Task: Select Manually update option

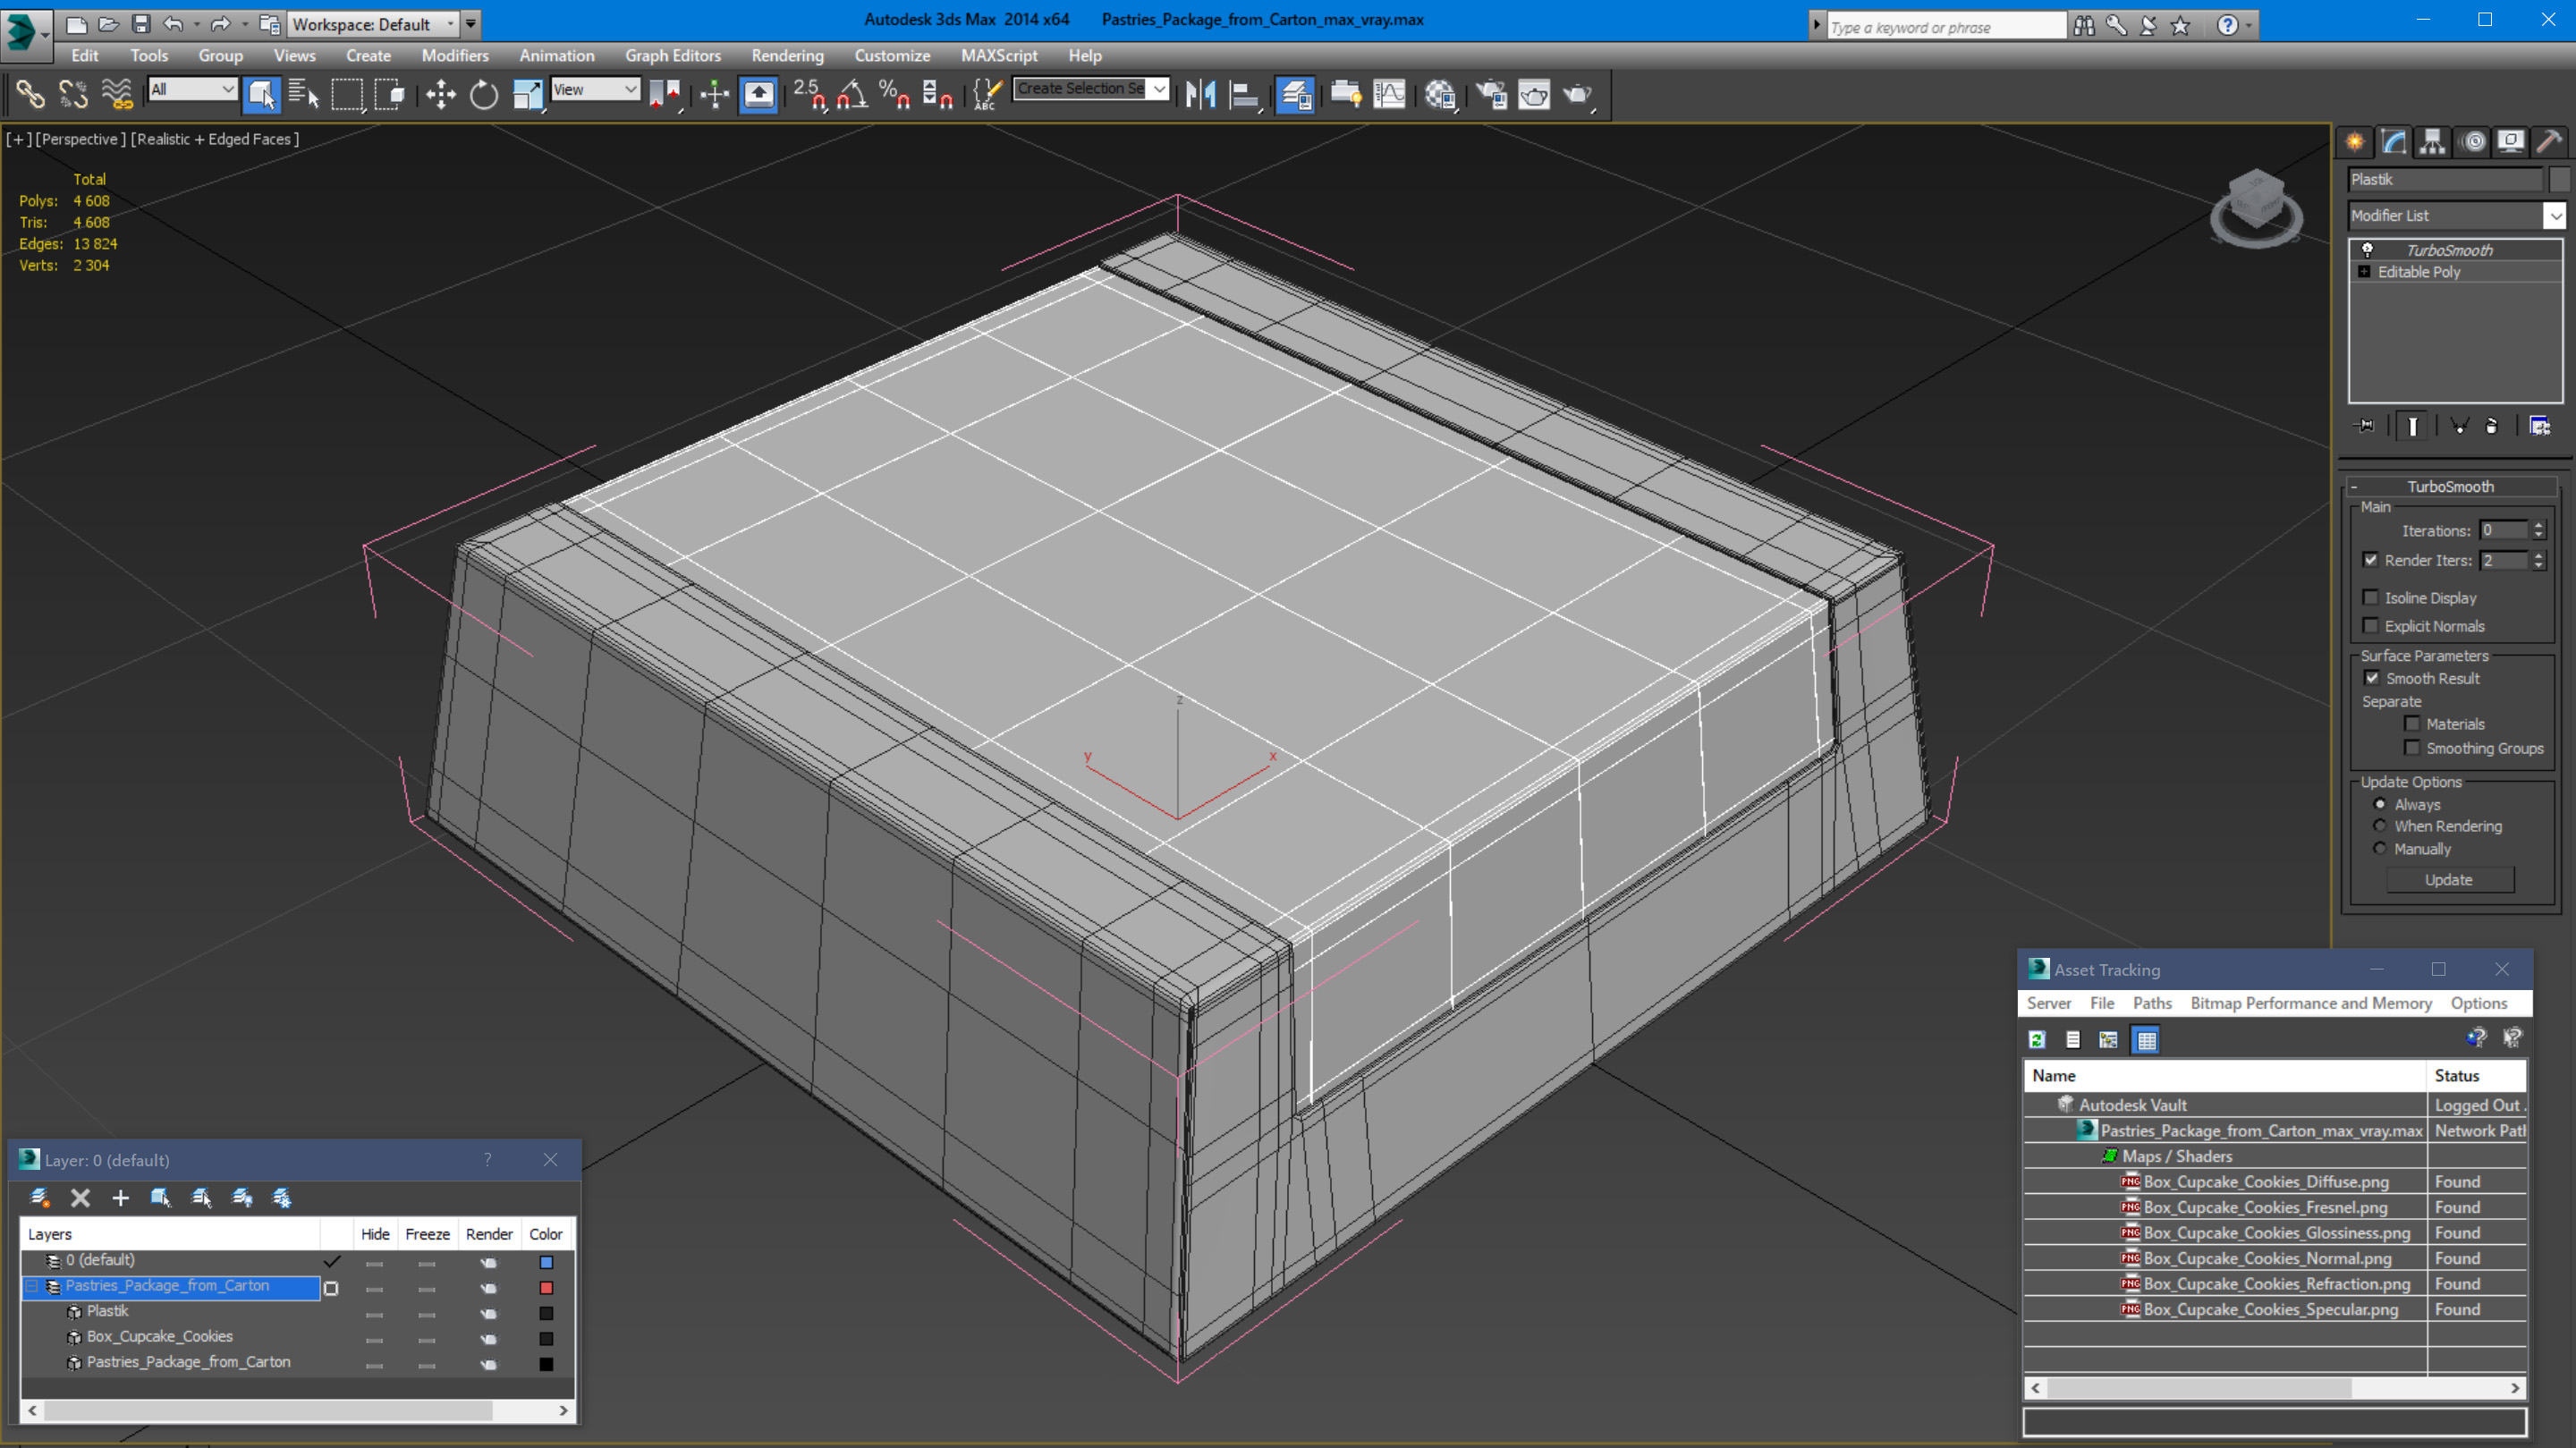Action: click(2380, 848)
